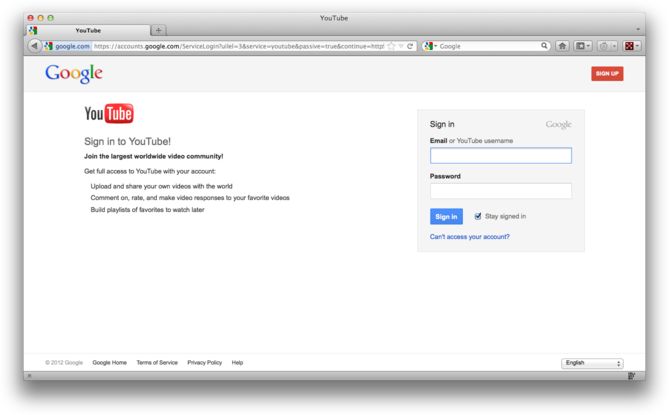This screenshot has width=669, height=415.
Task: Focus the Password input field
Action: click(x=500, y=191)
